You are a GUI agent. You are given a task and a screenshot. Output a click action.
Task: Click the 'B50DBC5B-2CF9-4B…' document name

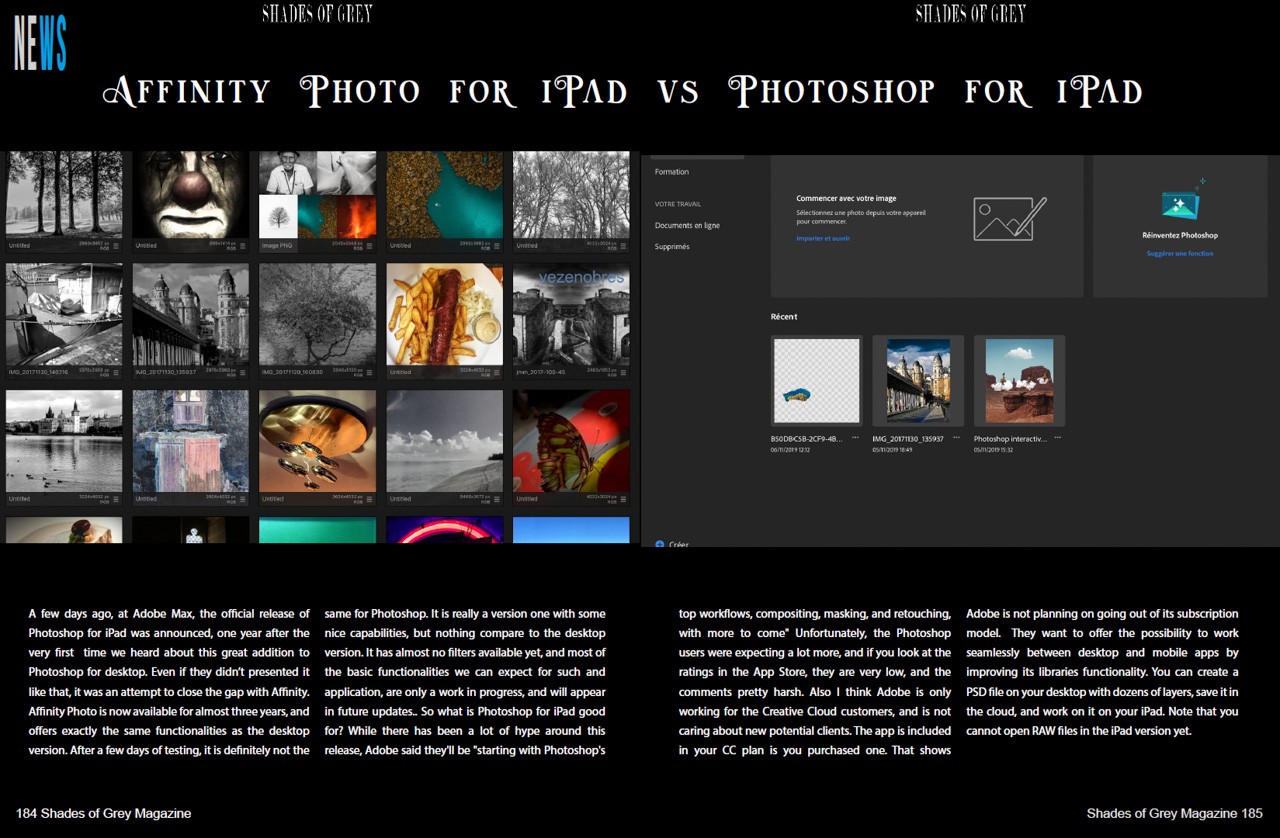(807, 438)
